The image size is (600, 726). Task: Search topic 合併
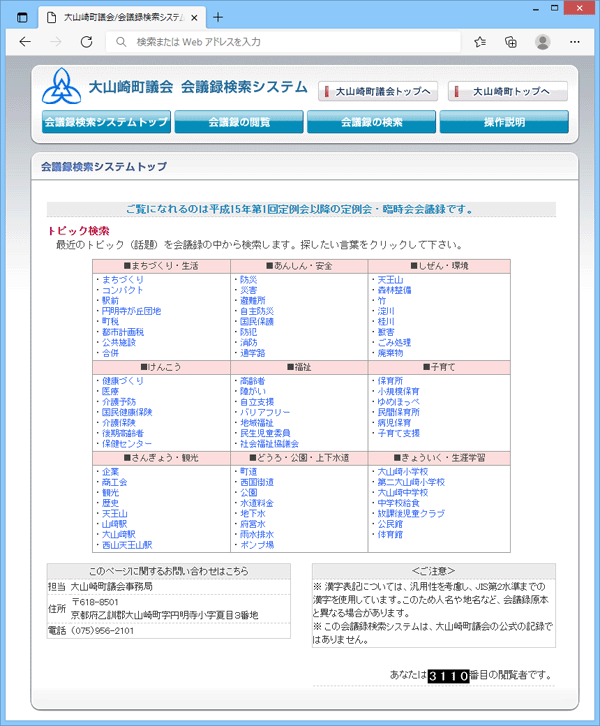[110, 353]
